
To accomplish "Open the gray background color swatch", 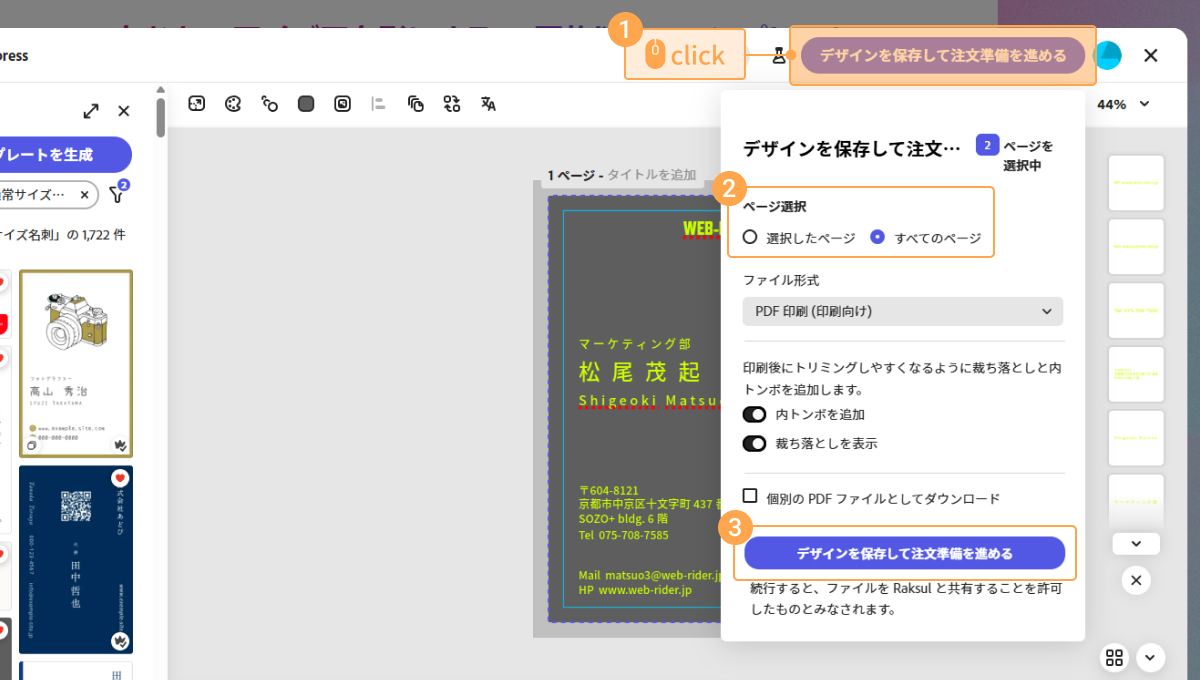I will [x=306, y=103].
